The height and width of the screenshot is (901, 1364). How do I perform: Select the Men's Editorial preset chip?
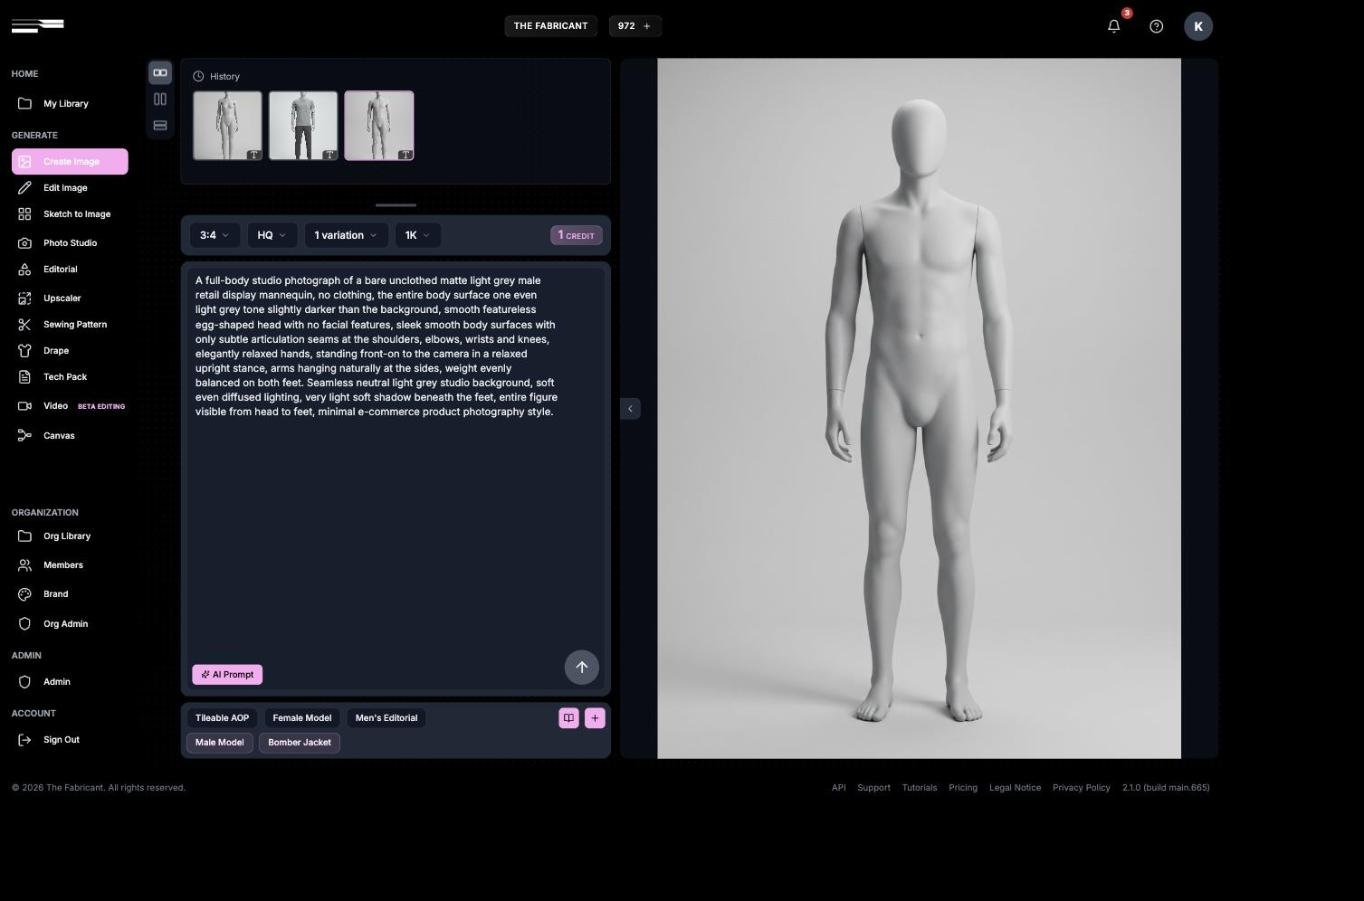pos(386,718)
